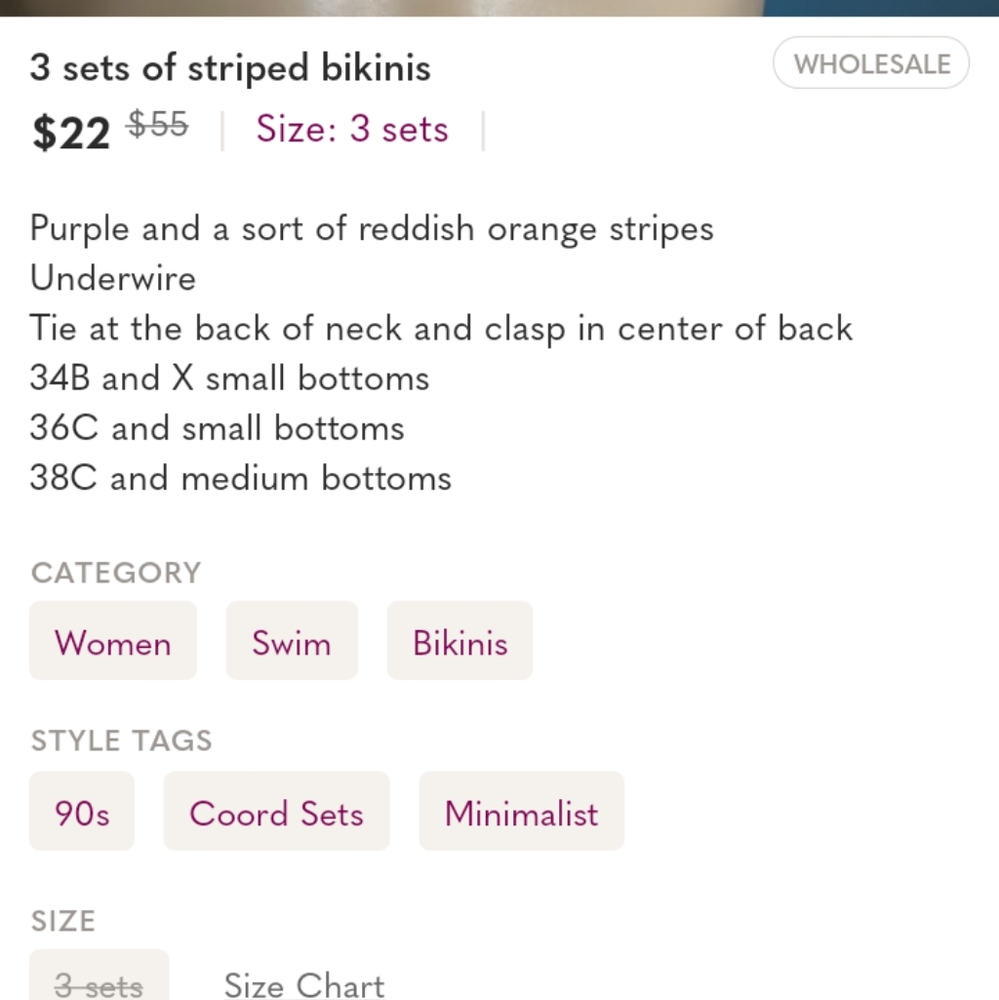Select the Swim category chip
The image size is (999, 1000).
pos(292,640)
